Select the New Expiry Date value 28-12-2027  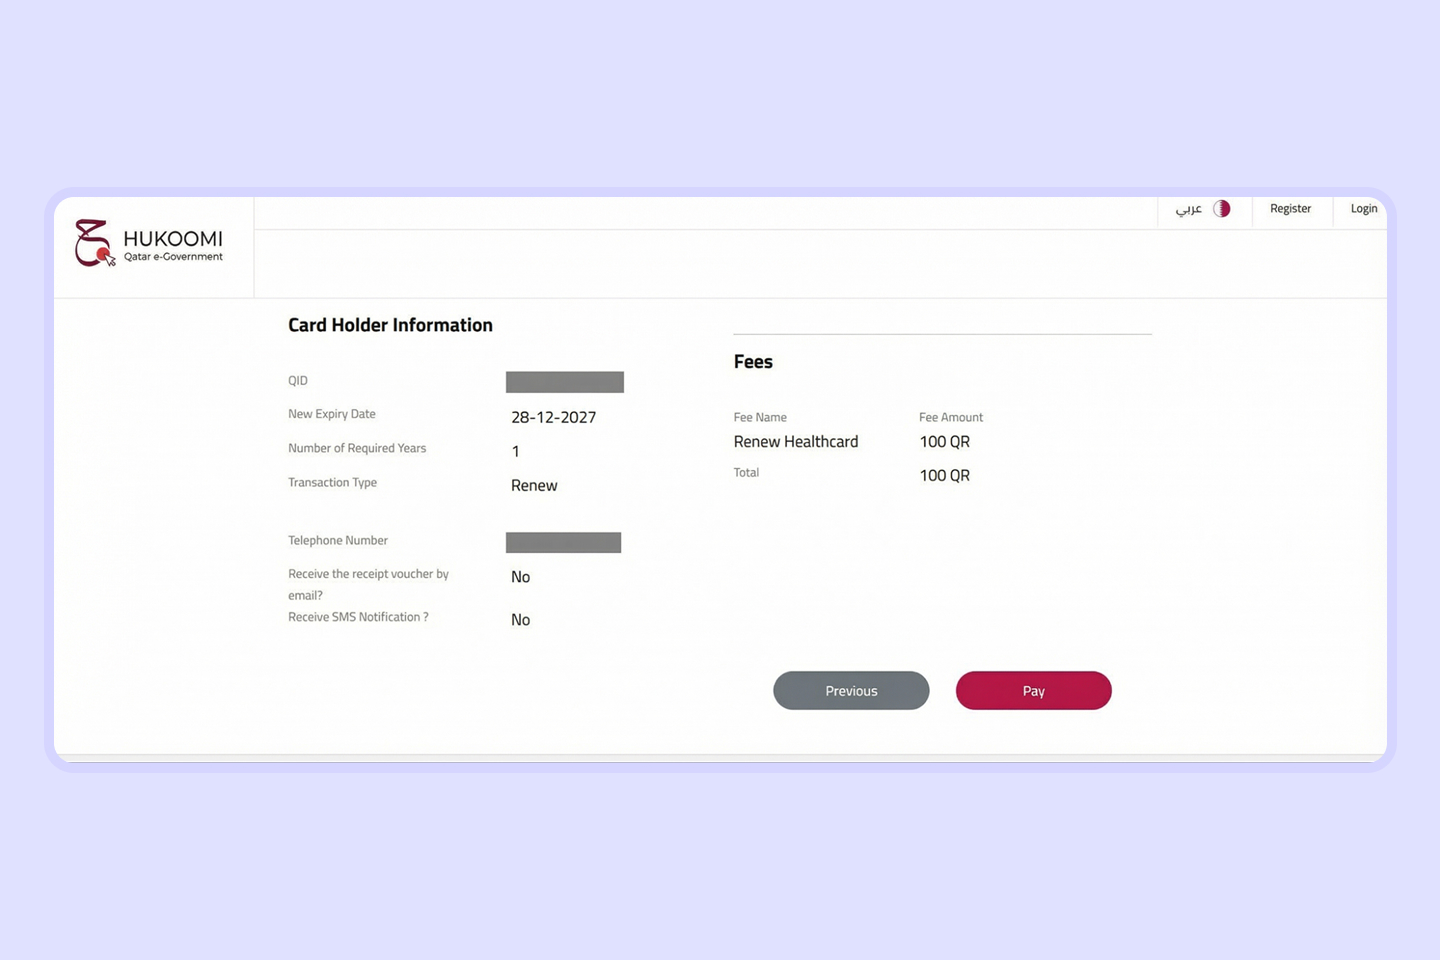tap(553, 417)
